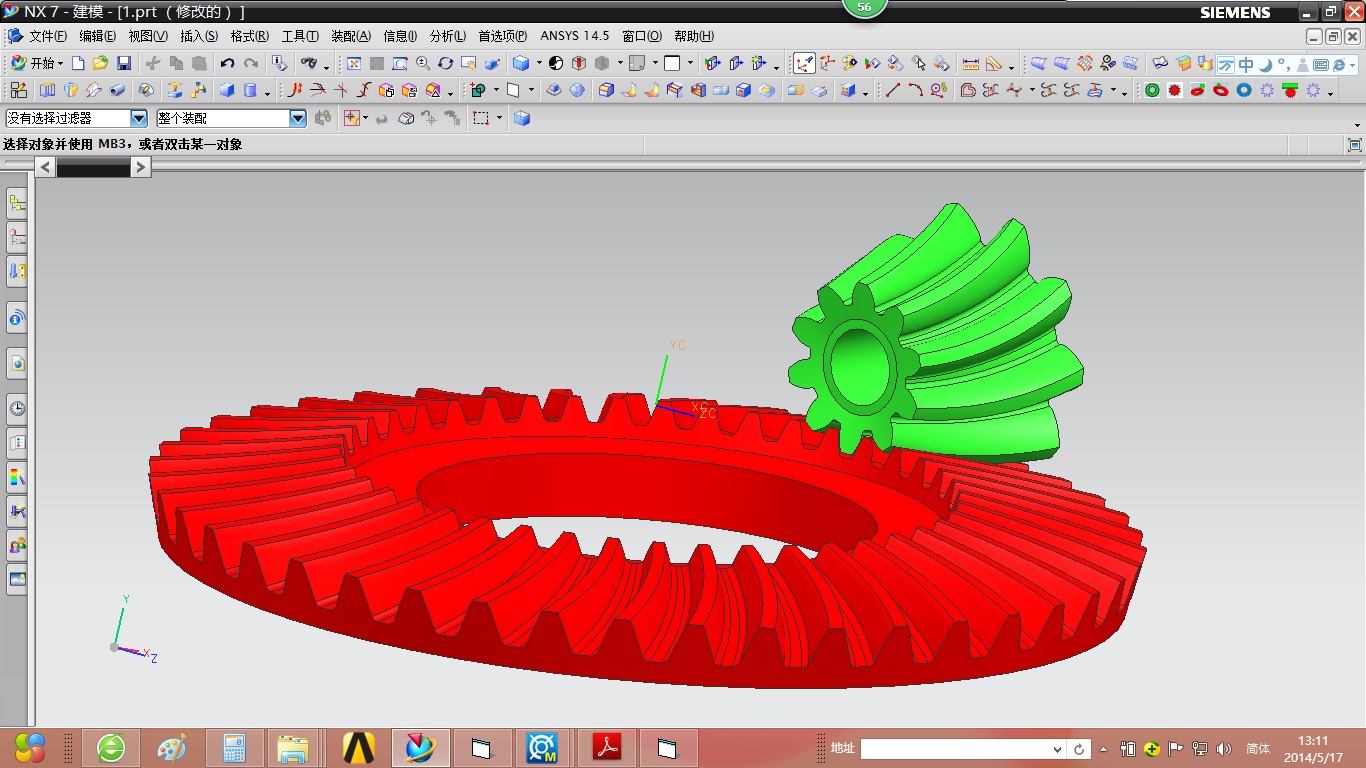Open the Windows Start orb
Screen dimensions: 1366x768
[x=30, y=747]
